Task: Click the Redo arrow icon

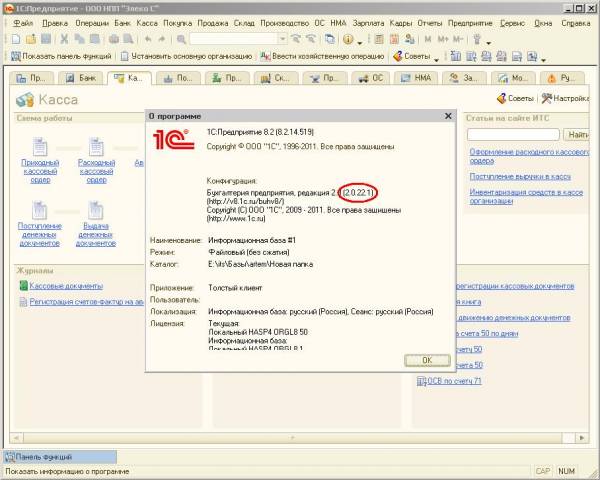Action: (162, 39)
